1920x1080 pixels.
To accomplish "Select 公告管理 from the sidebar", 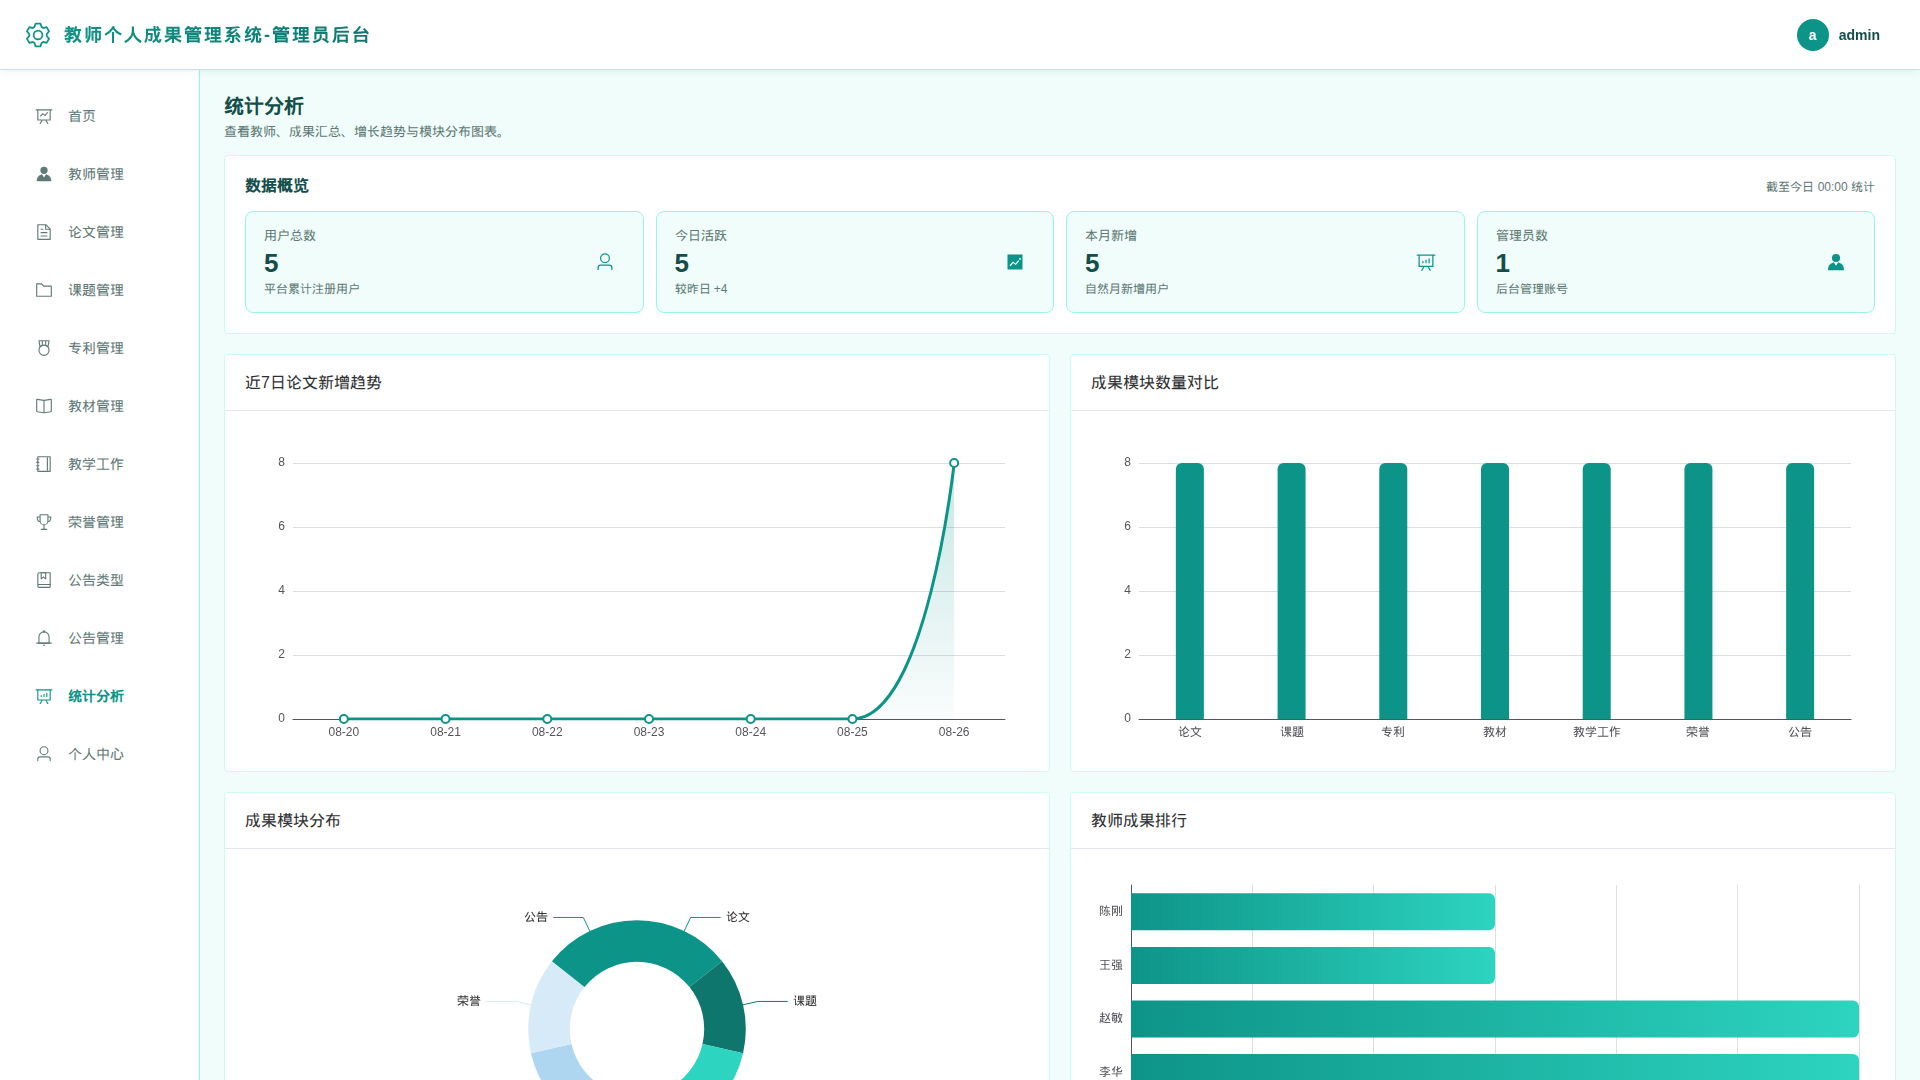I will coord(100,638).
